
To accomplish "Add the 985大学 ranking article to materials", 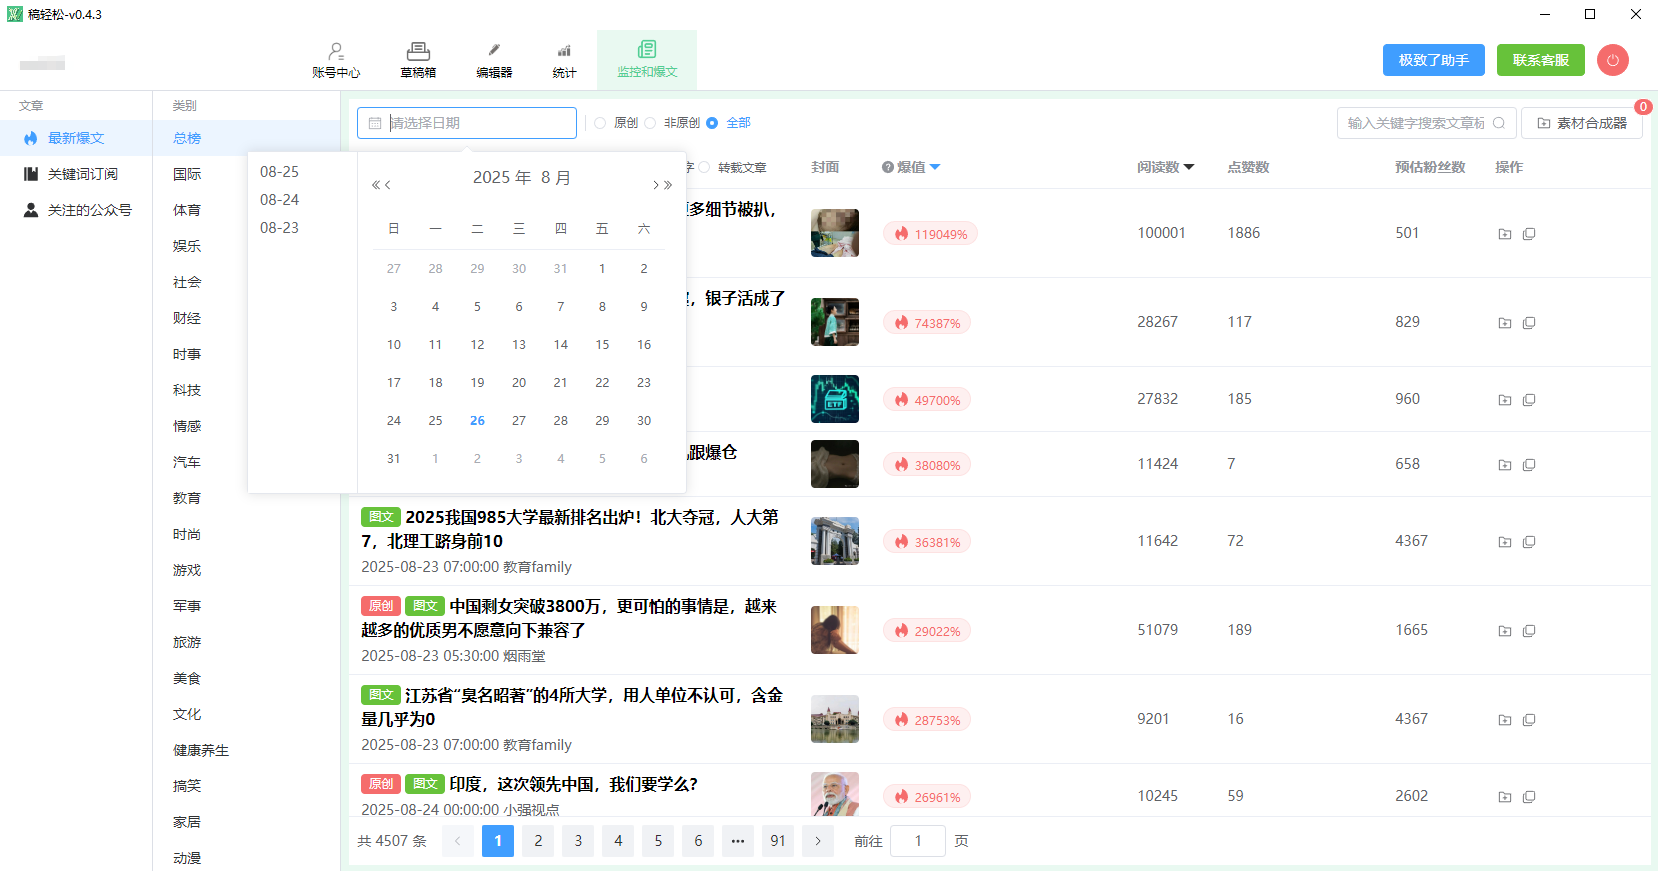I will point(1504,542).
